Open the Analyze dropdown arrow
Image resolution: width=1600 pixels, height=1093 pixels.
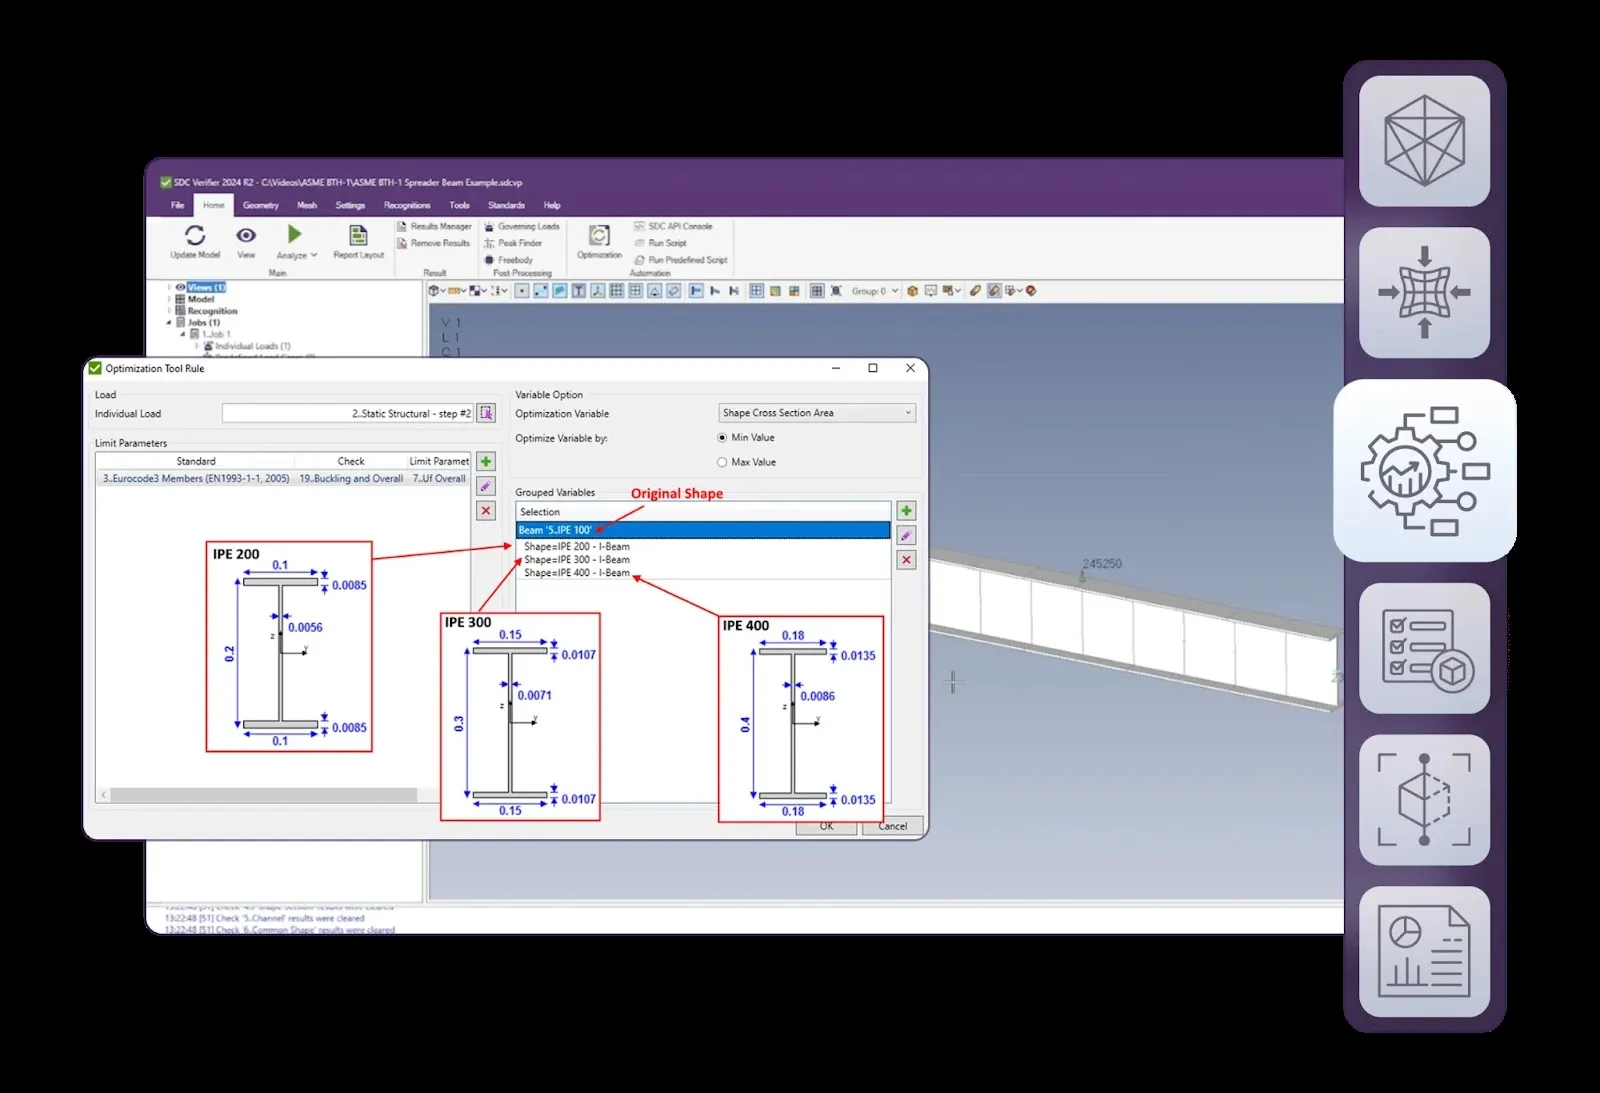tap(314, 255)
